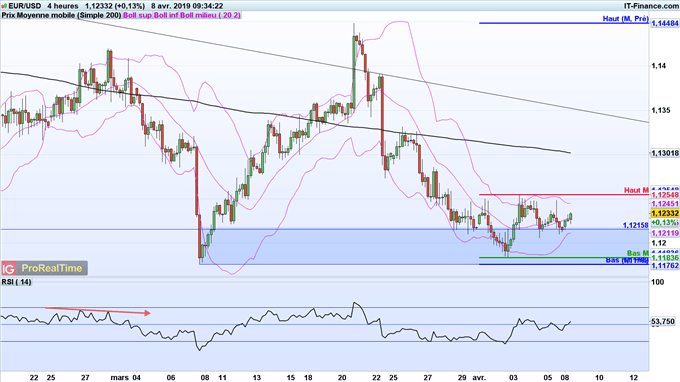Click date 12 on time axis
680x382 pixels.
click(633, 378)
